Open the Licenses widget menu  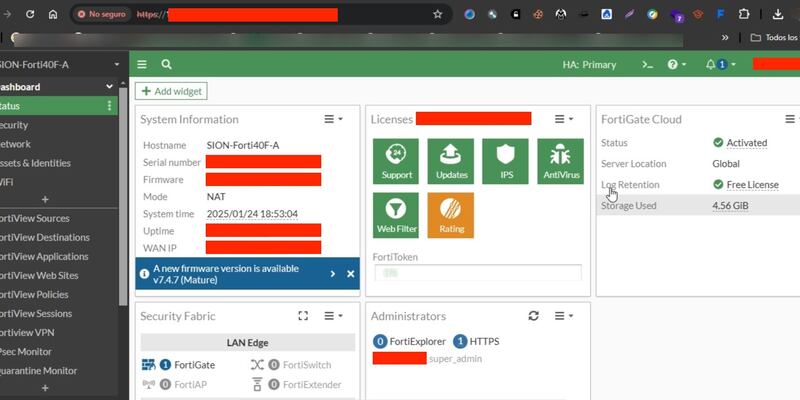click(564, 119)
